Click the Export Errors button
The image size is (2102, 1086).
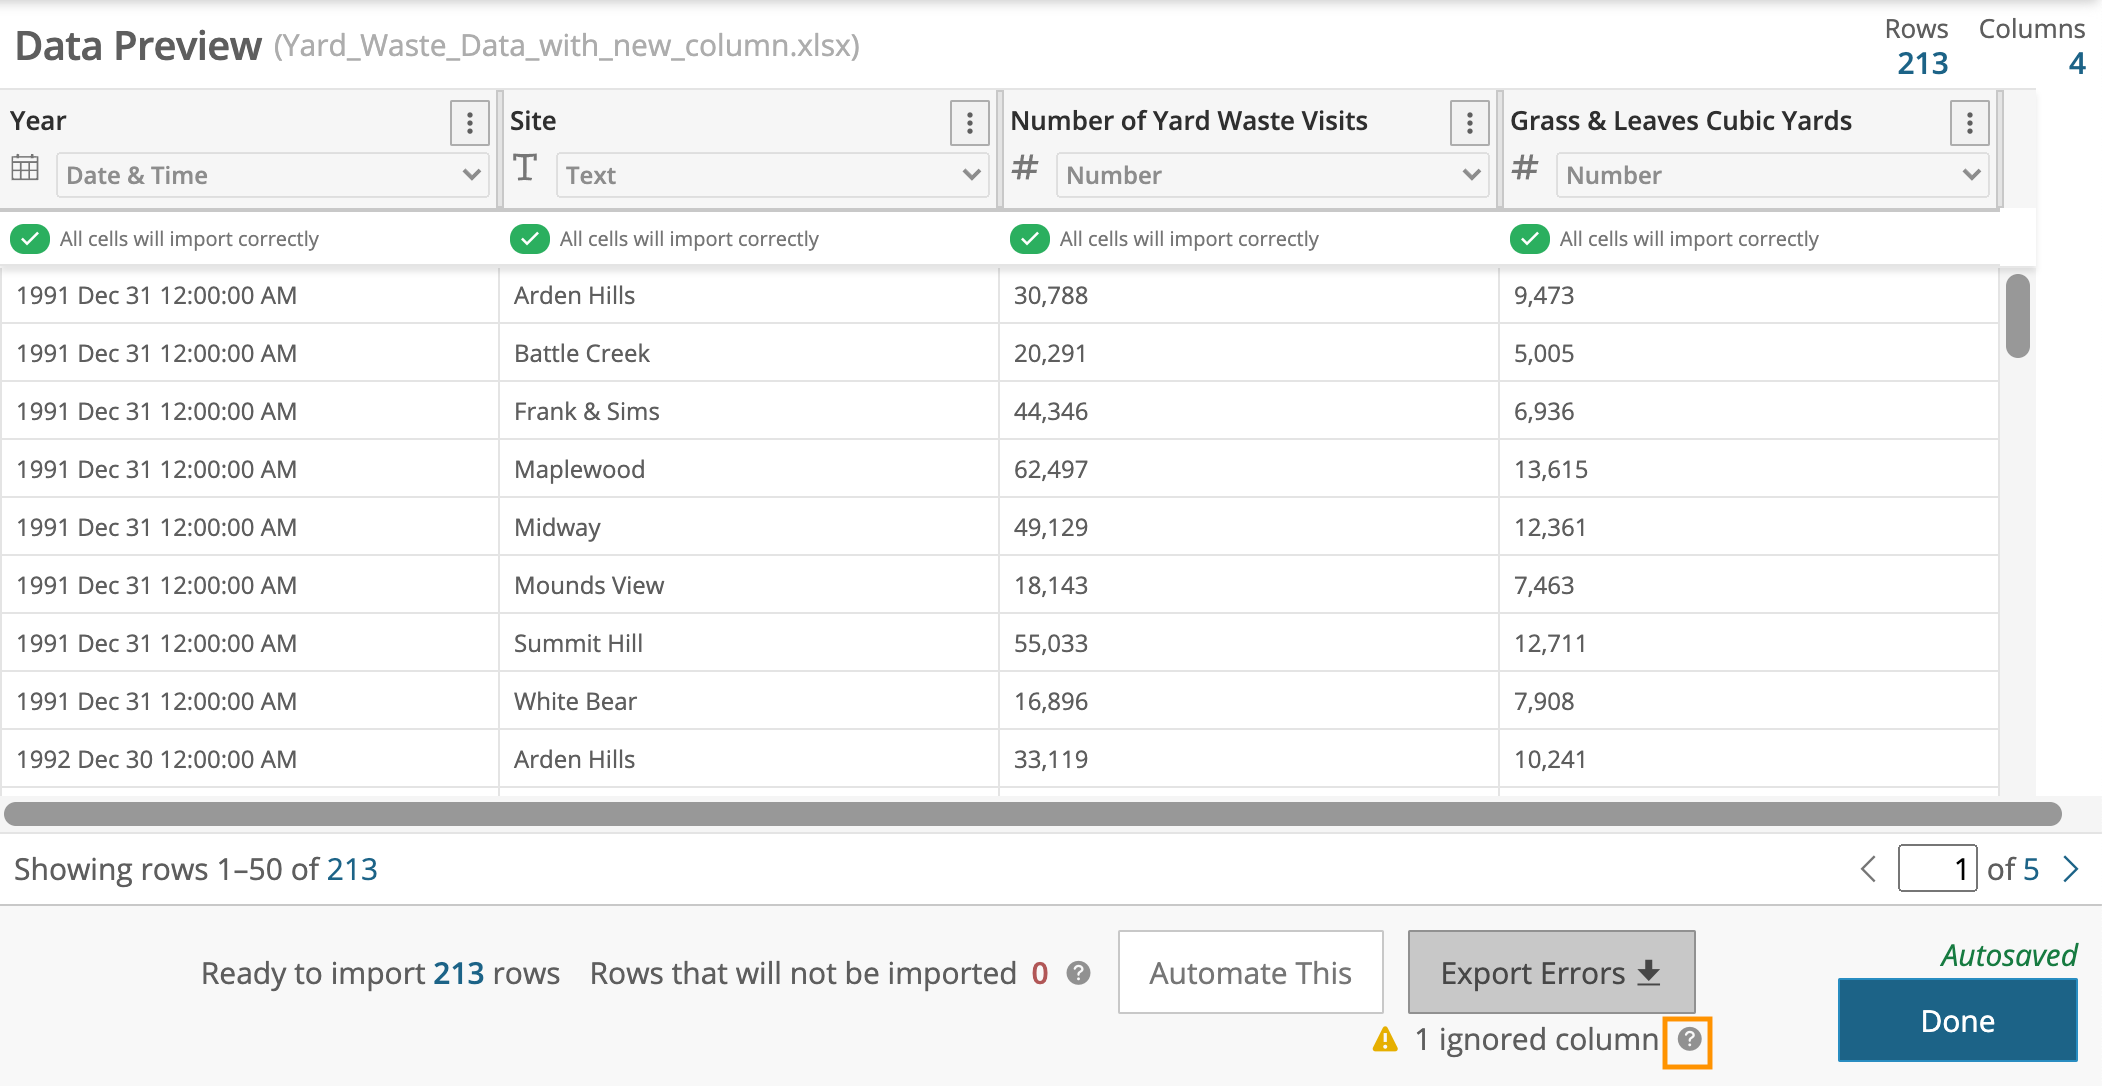pyautogui.click(x=1551, y=972)
